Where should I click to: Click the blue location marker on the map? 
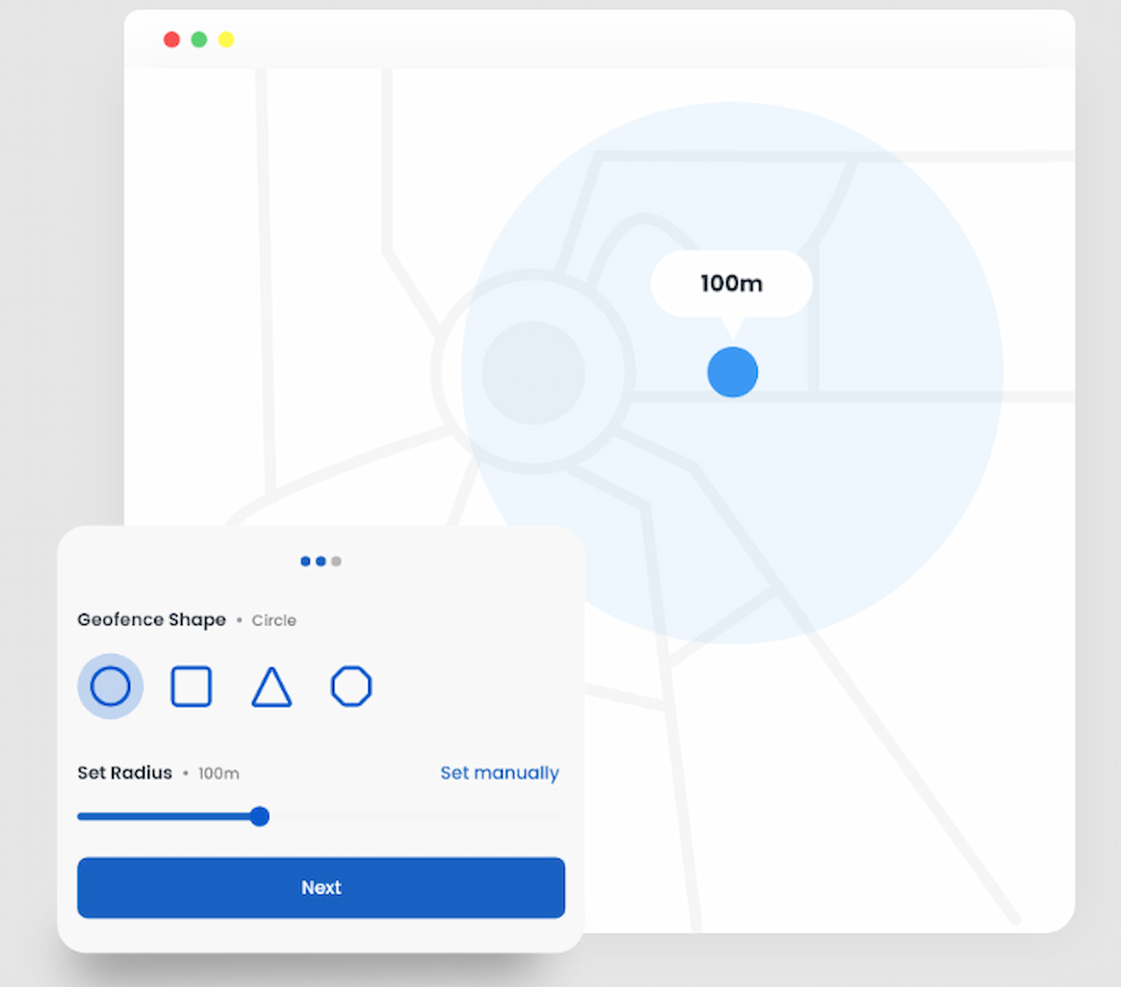(732, 372)
